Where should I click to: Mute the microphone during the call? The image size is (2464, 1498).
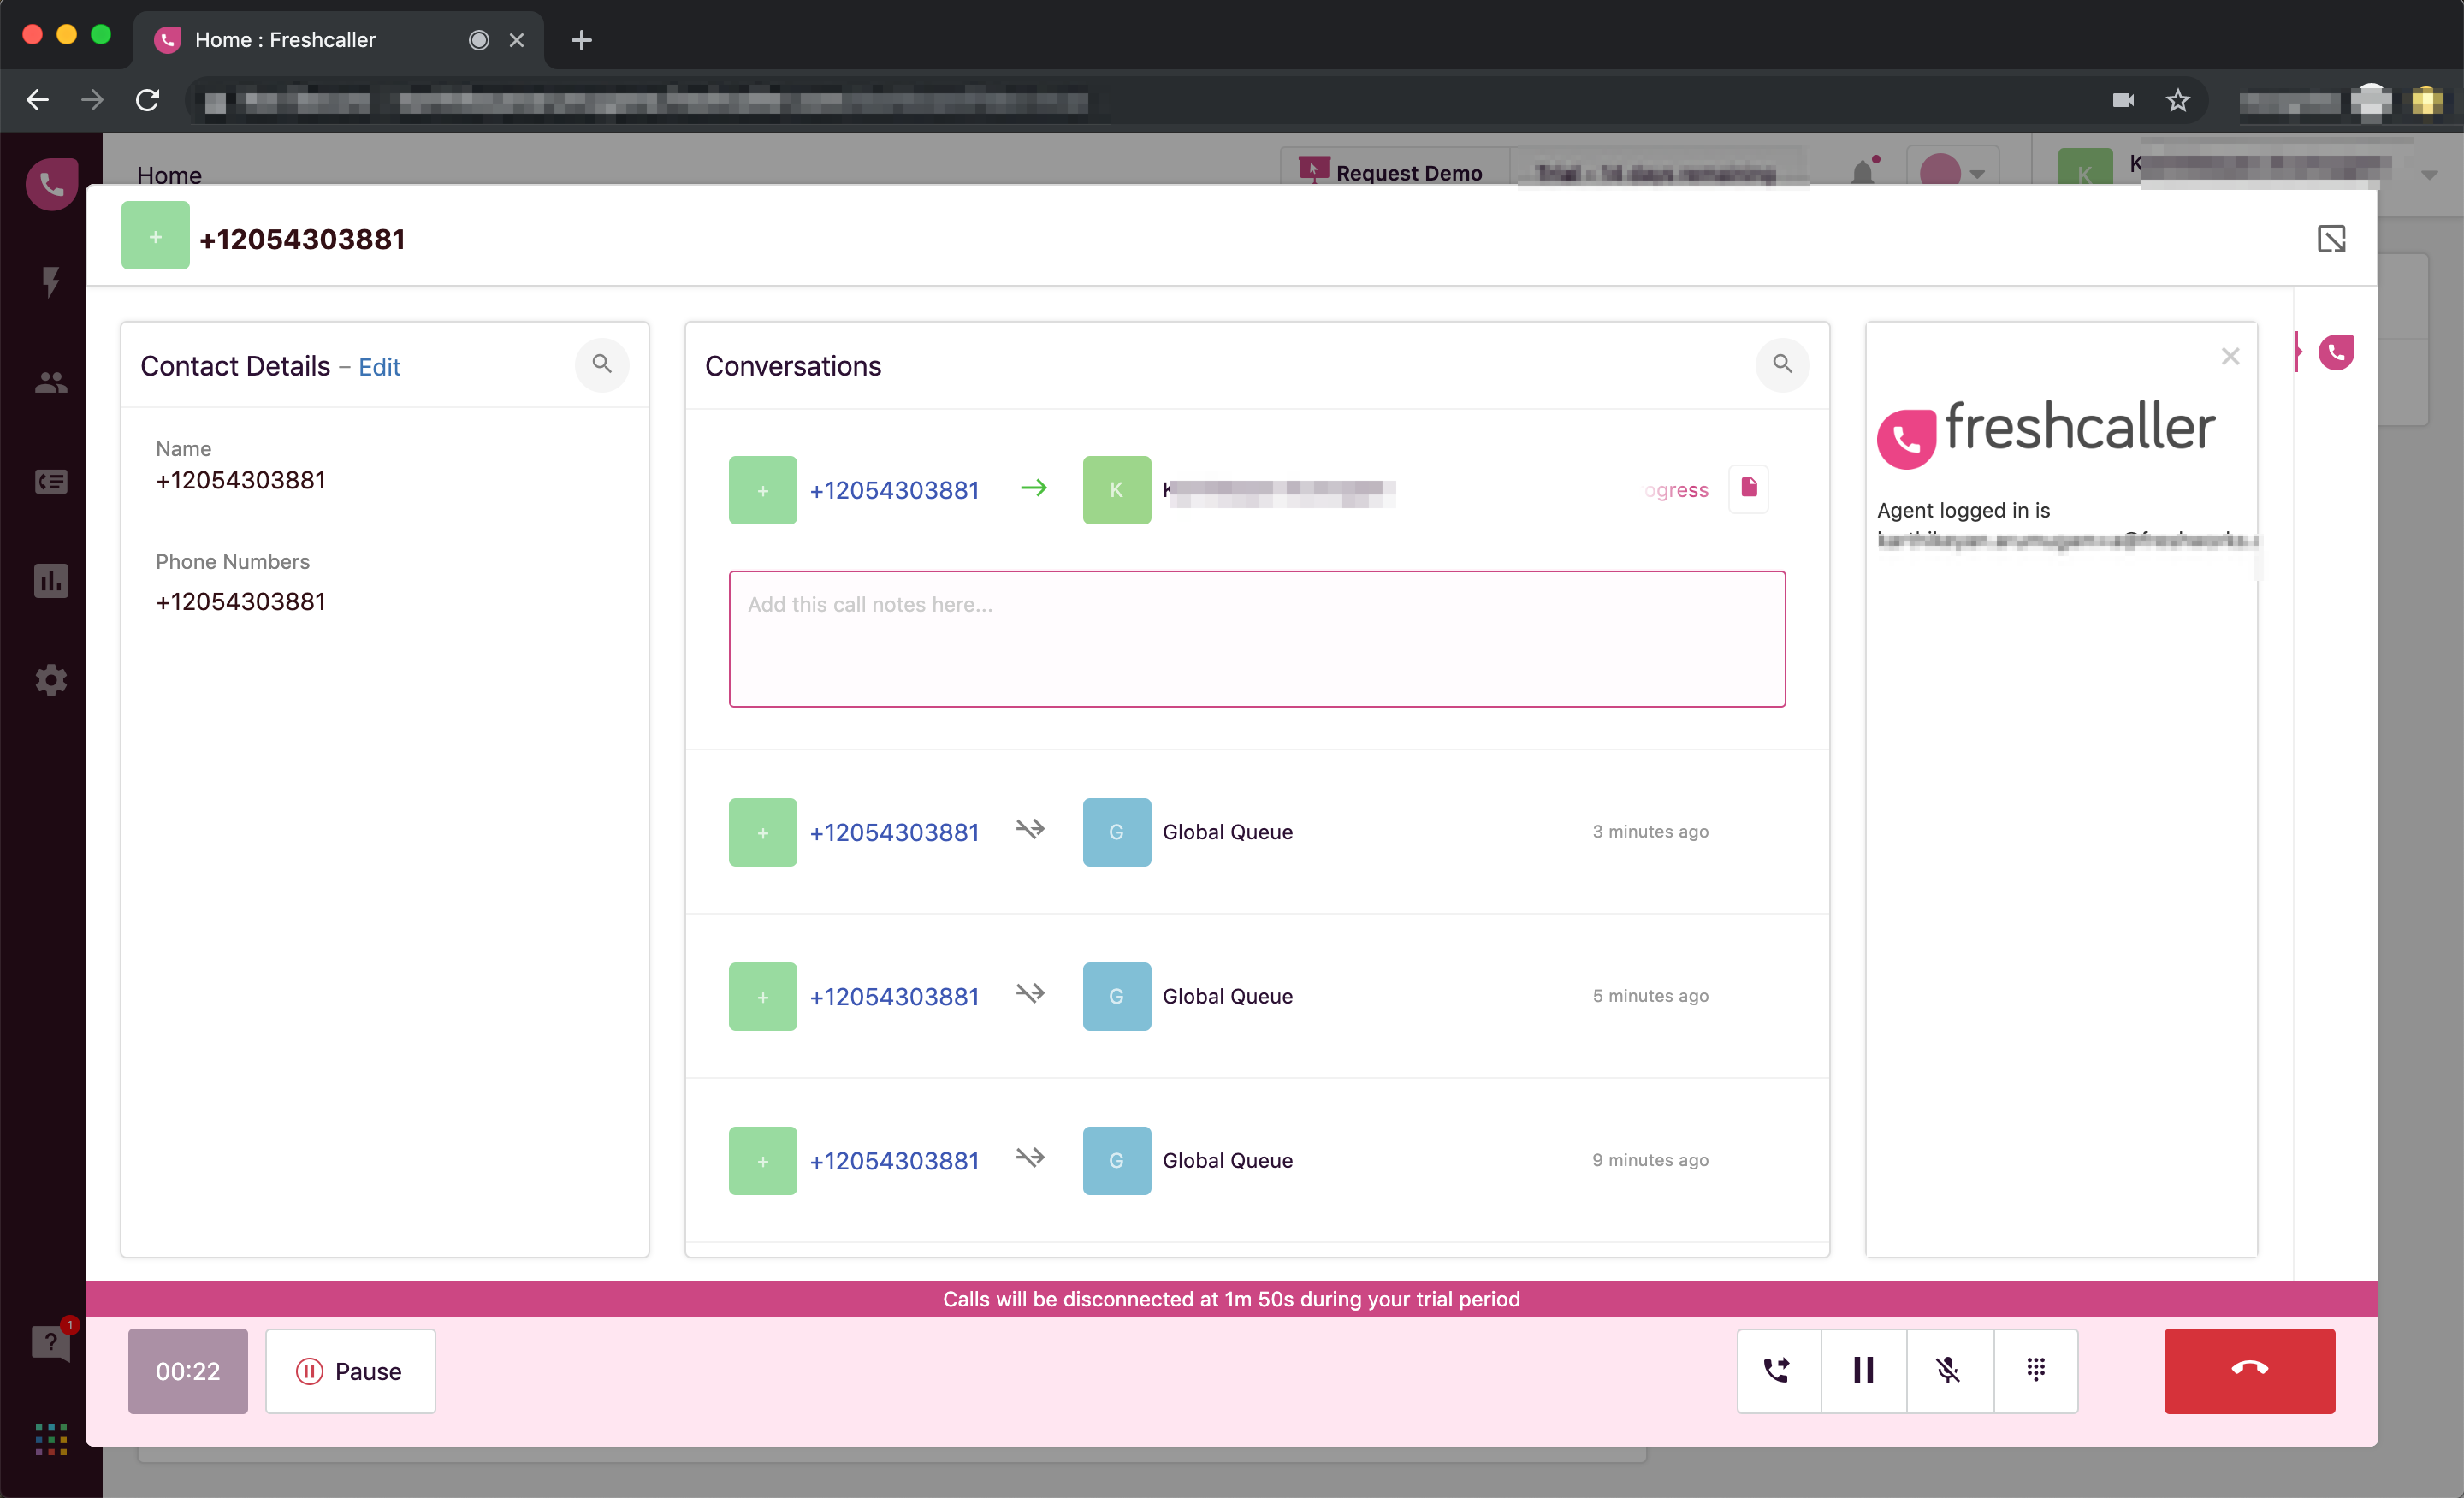[1949, 1370]
